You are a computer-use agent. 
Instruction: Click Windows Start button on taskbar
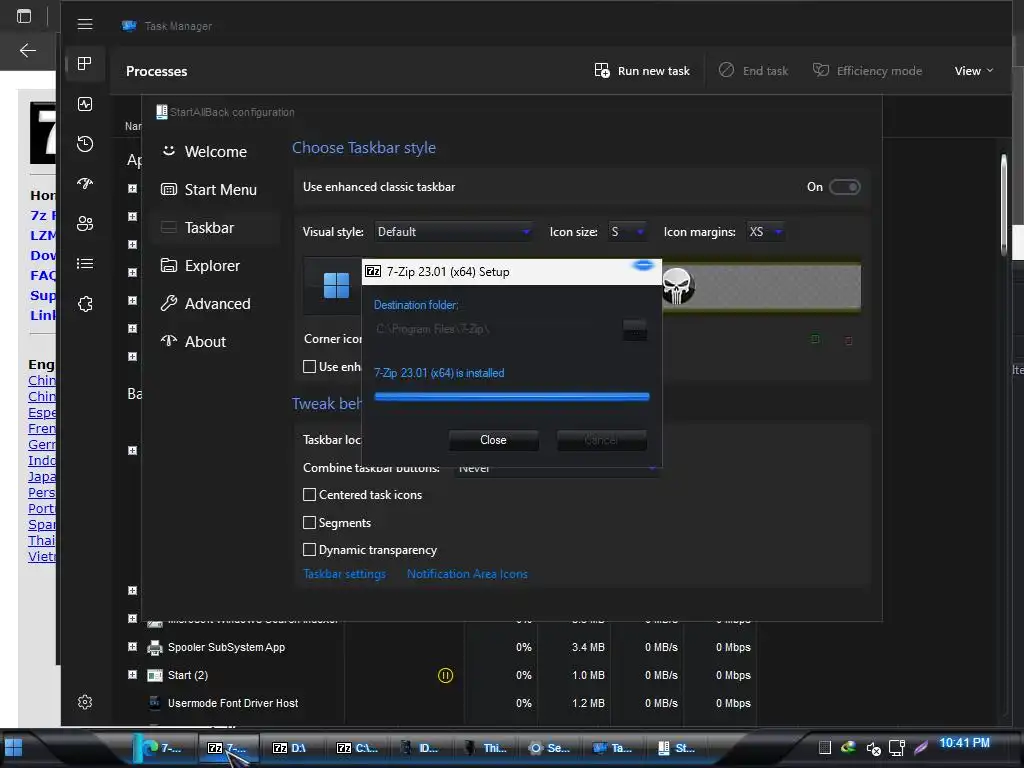[14, 748]
